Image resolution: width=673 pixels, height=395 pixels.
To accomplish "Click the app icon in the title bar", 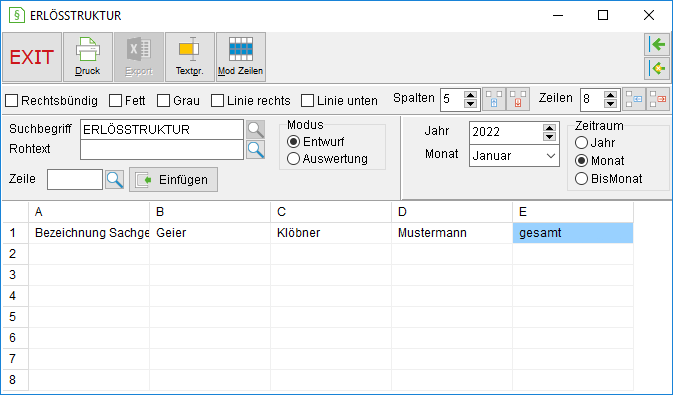I will 17,15.
